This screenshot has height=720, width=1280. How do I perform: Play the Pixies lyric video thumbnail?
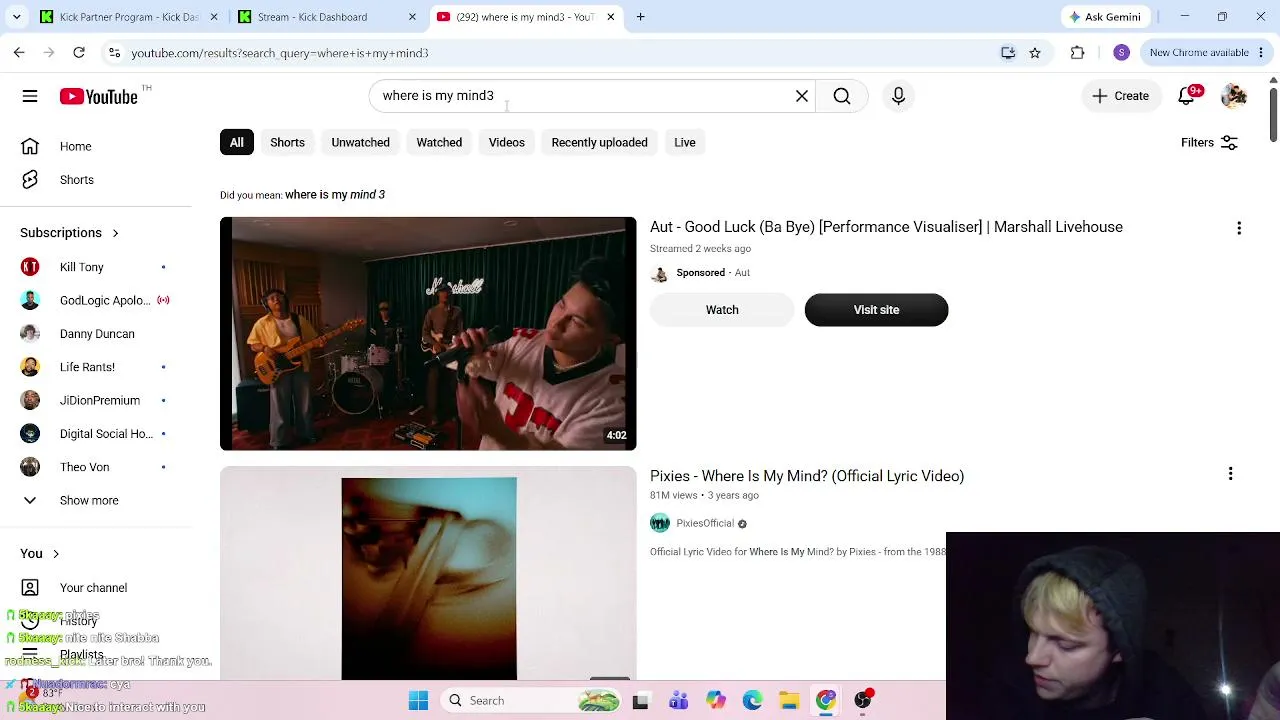tap(428, 573)
